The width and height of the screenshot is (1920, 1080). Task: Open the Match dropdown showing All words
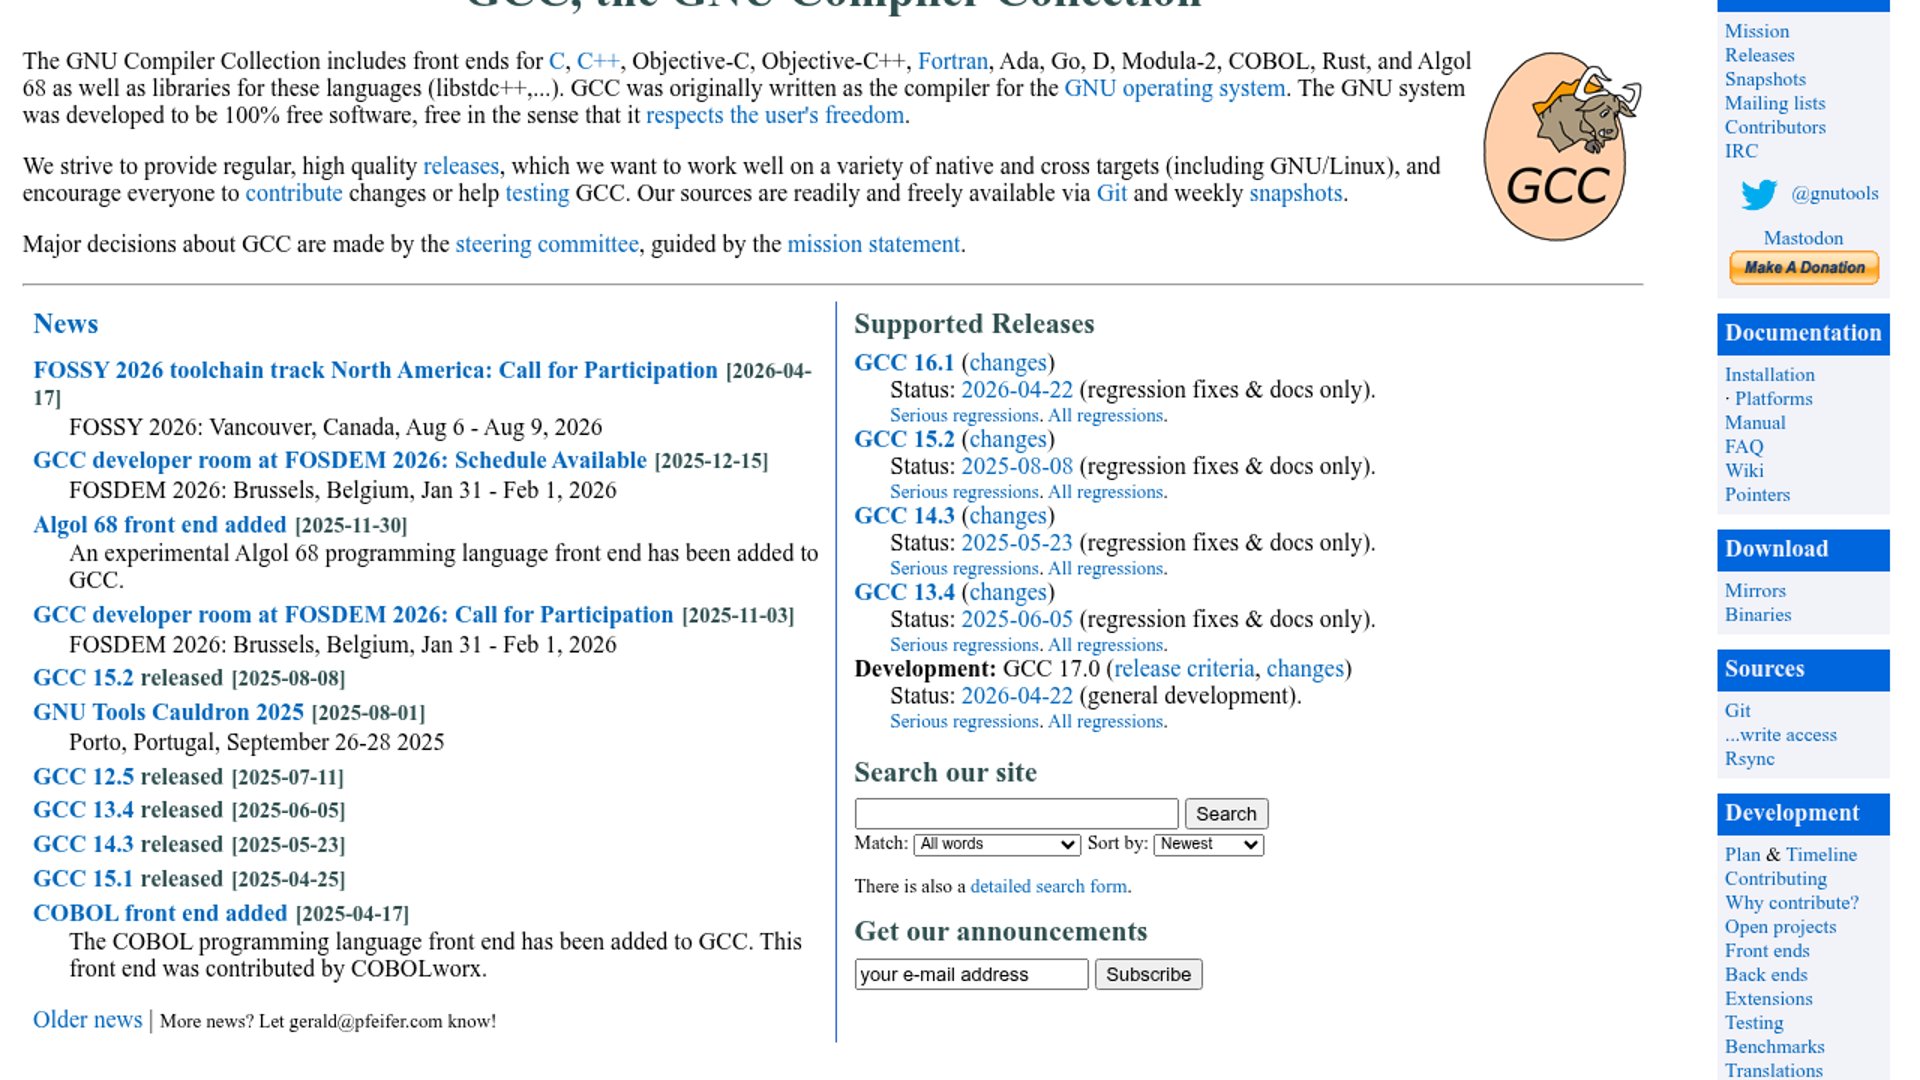pos(996,844)
